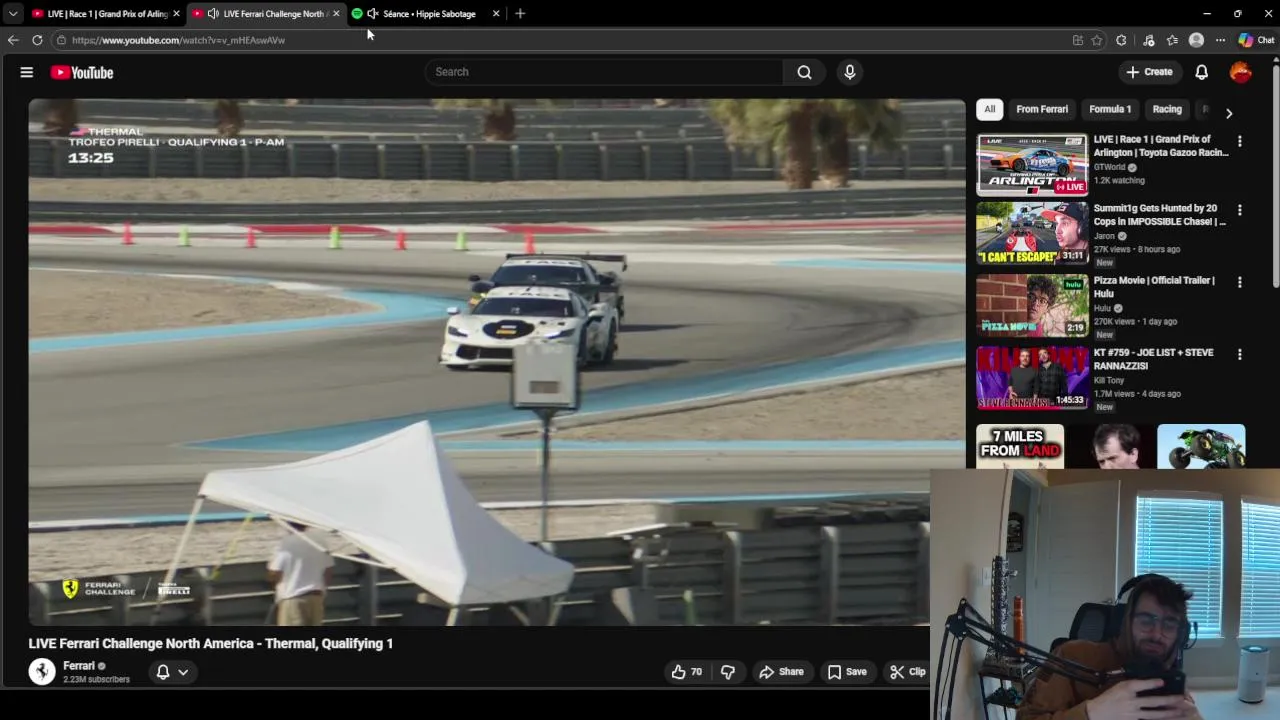
Task: Open Summit1g Gets Hunted title link
Action: 1159,215
